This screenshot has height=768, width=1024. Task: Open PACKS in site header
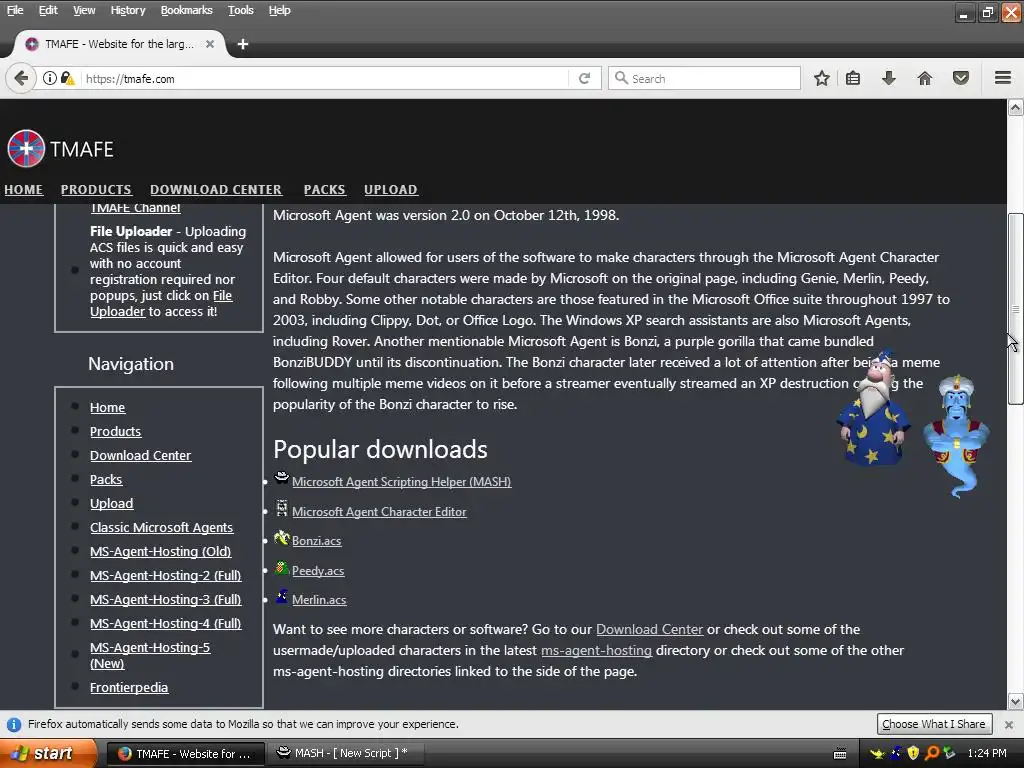pyautogui.click(x=325, y=189)
